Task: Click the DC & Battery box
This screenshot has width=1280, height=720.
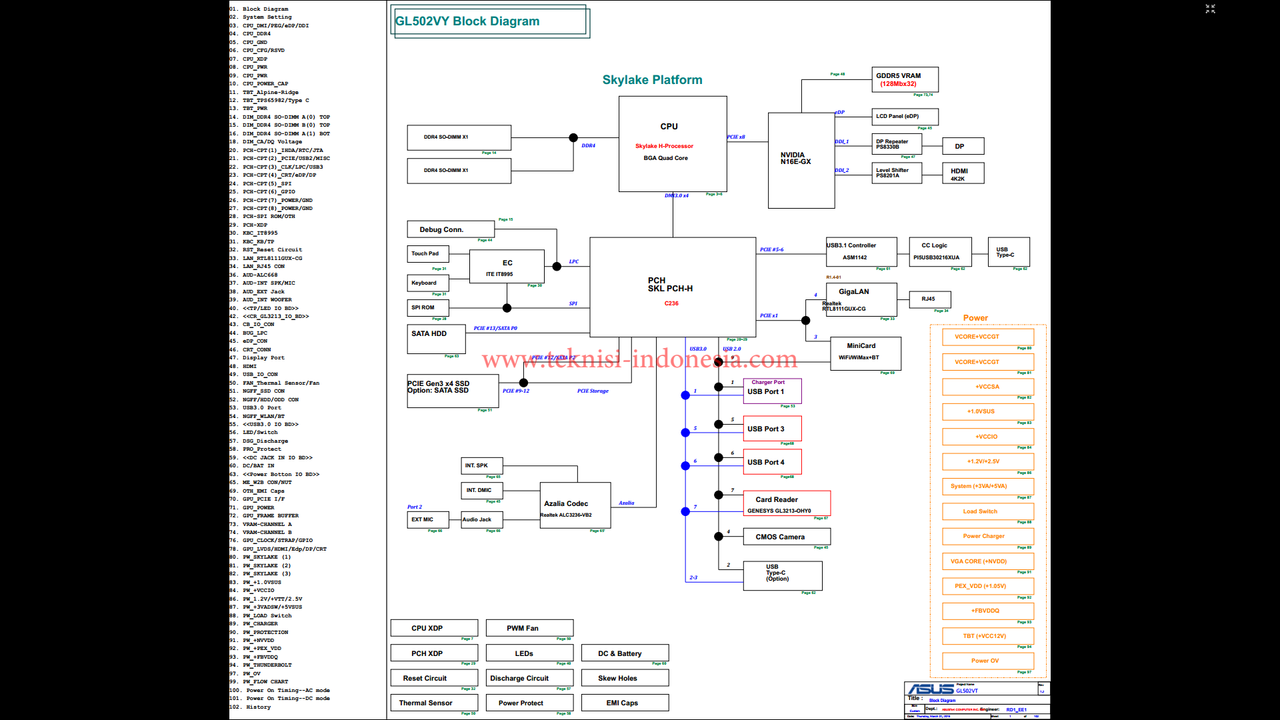Action: point(625,653)
